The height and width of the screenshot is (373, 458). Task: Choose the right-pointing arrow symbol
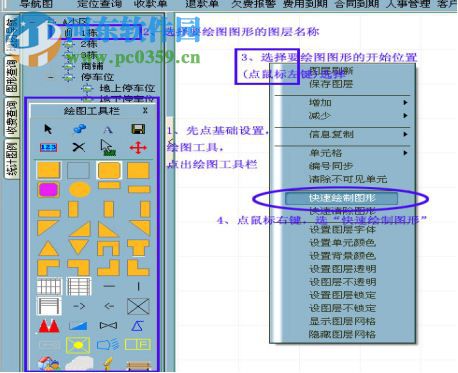click(x=79, y=306)
